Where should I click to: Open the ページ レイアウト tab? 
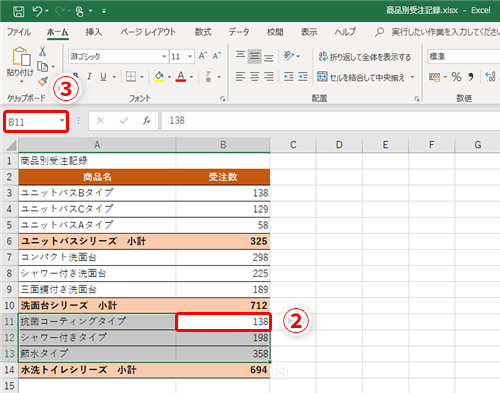pyautogui.click(x=148, y=32)
